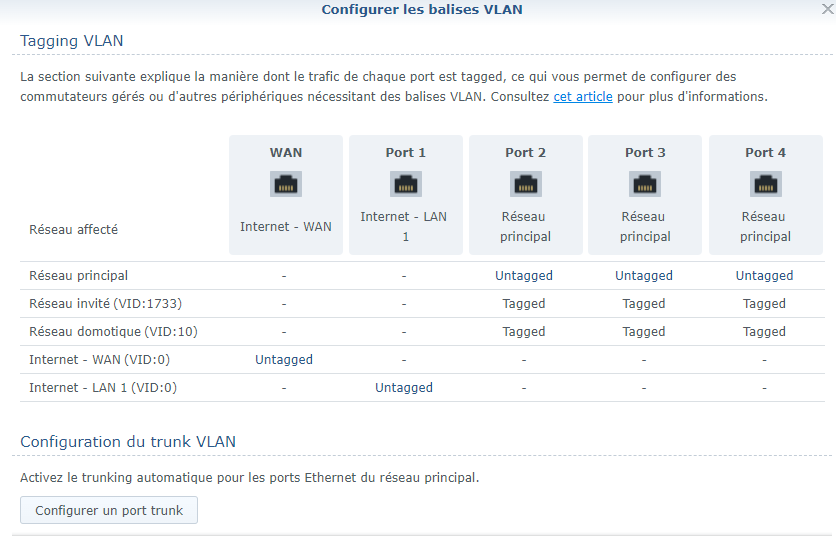
Task: Select the Port 2 "Réseau principal" card
Action: pos(526,227)
